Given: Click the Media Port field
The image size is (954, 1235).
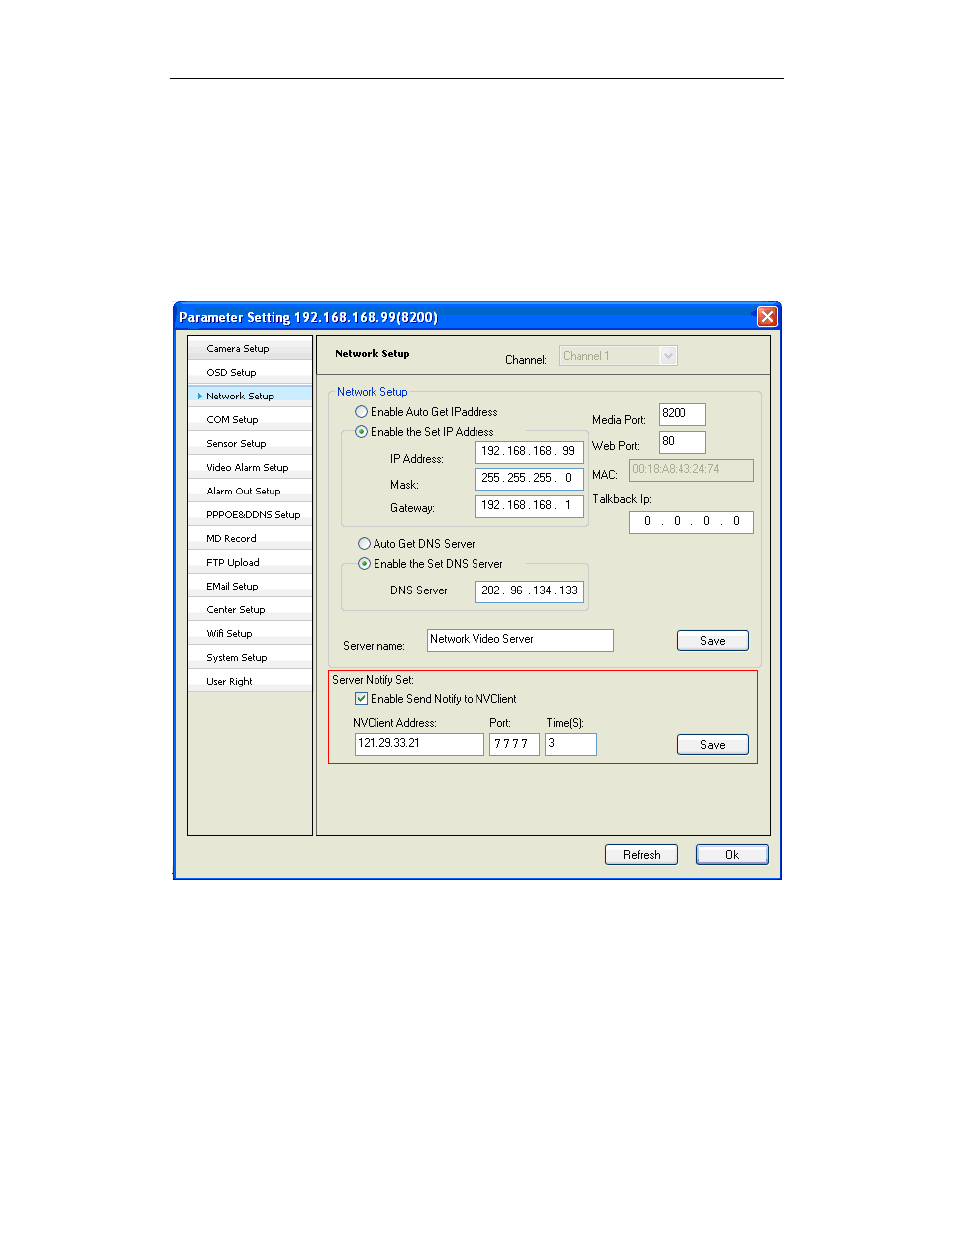Looking at the screenshot, I should point(682,414).
